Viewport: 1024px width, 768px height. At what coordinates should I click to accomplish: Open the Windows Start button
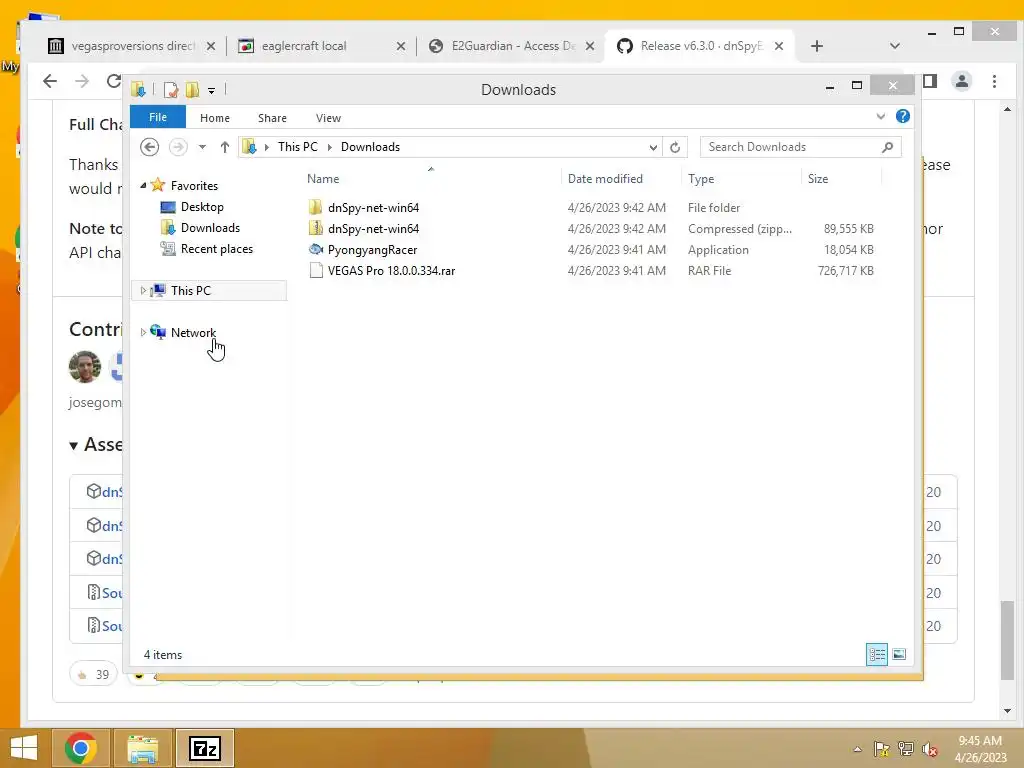click(24, 748)
